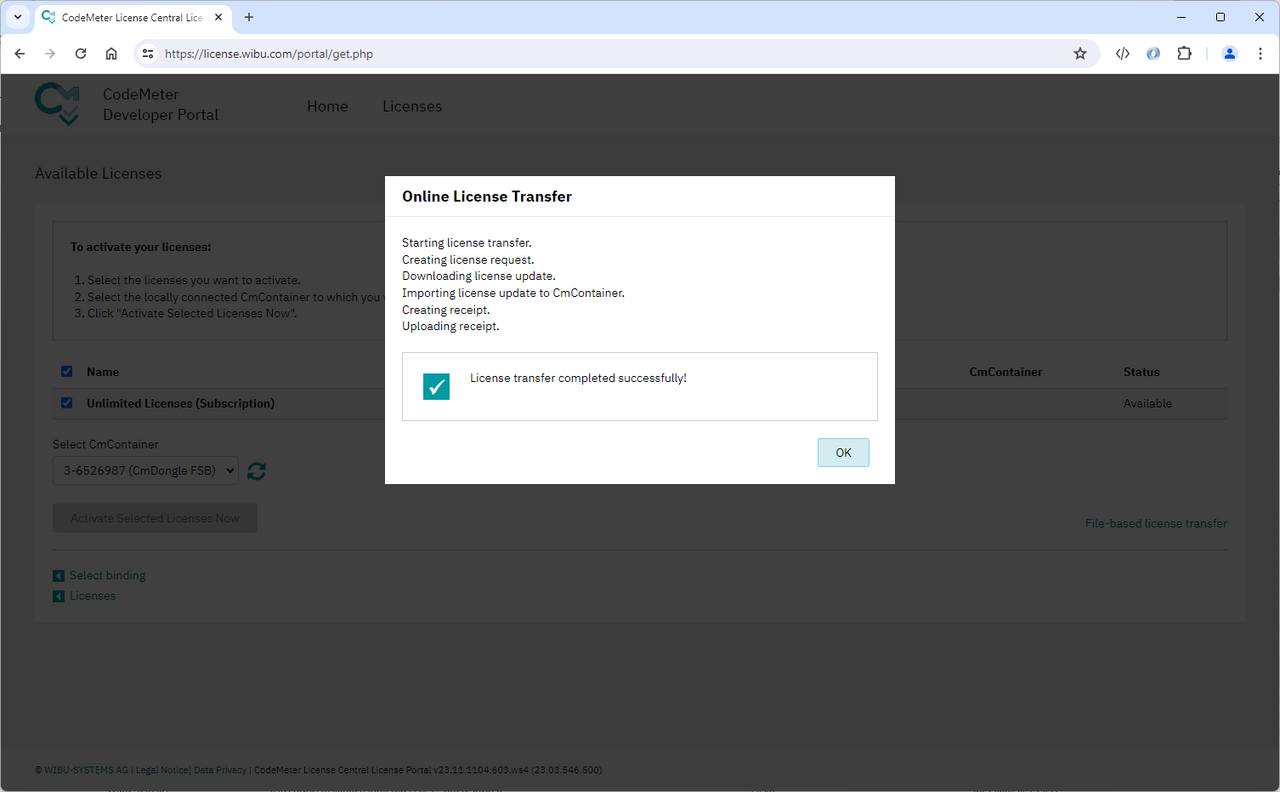Open the CodeMeter logo icon in the header
This screenshot has width=1280, height=792.
tap(57, 104)
